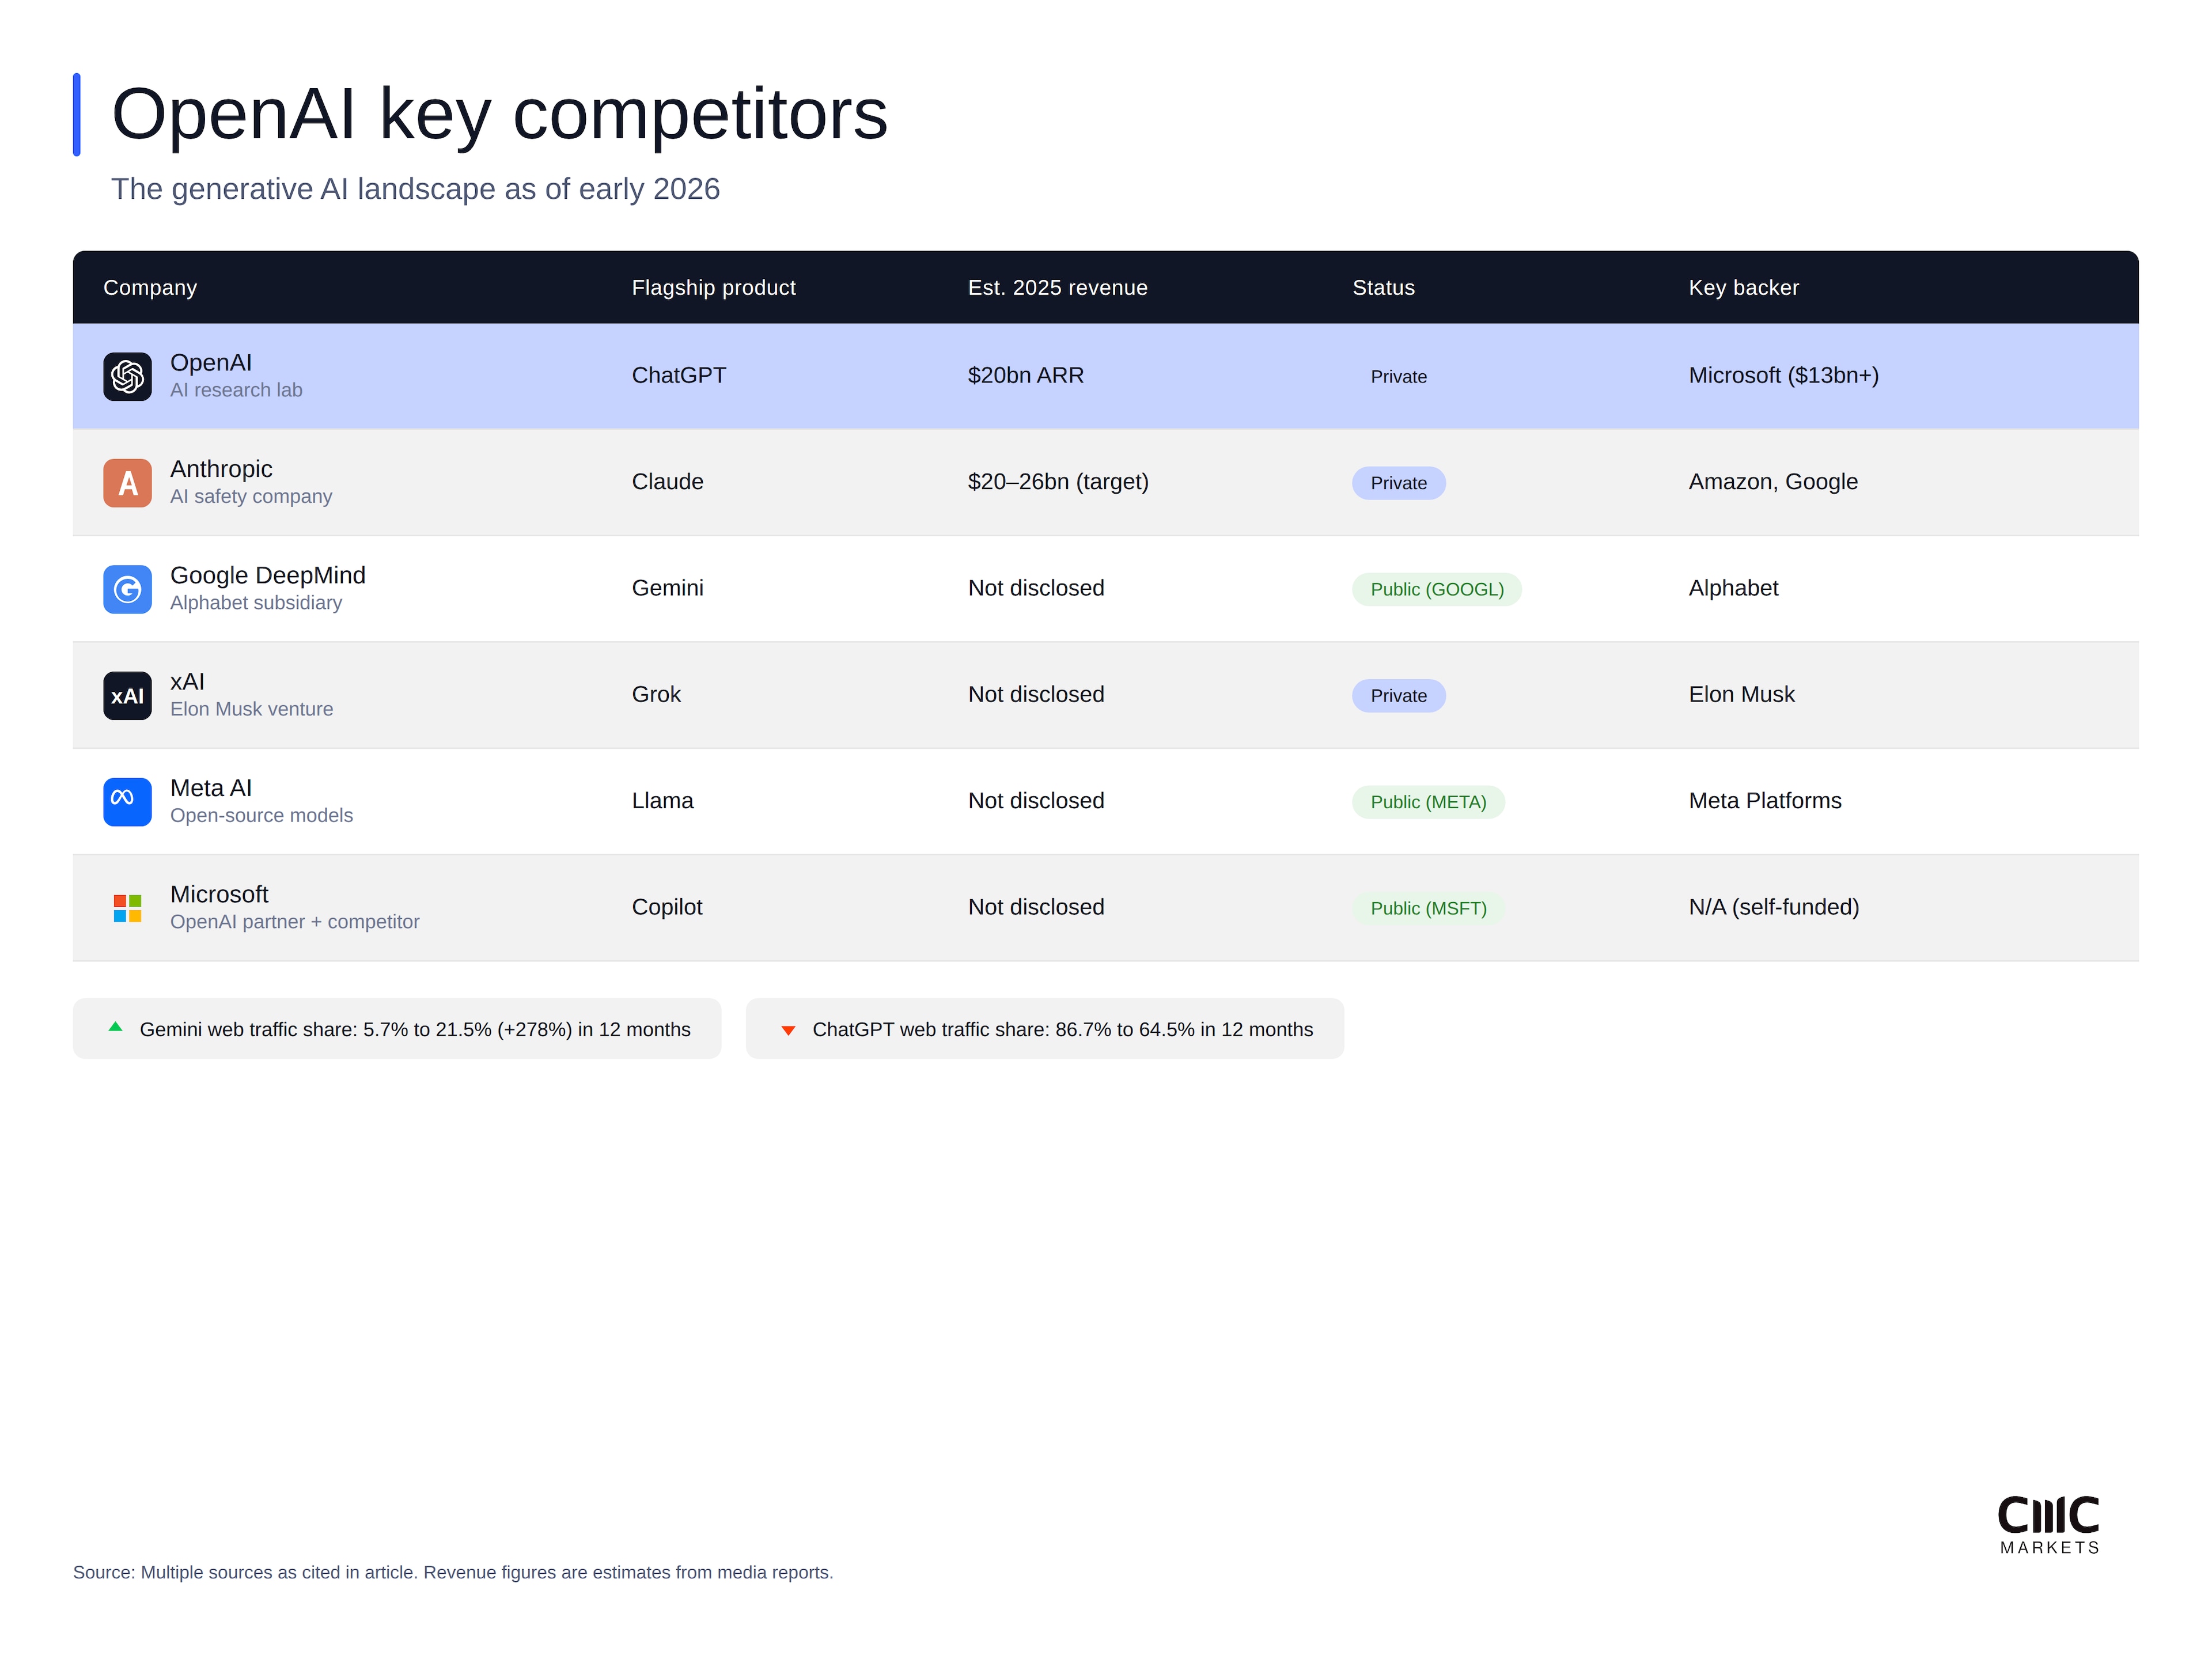Click the OpenAI logo icon
Screen dimensions: 2212x1659
click(127, 376)
